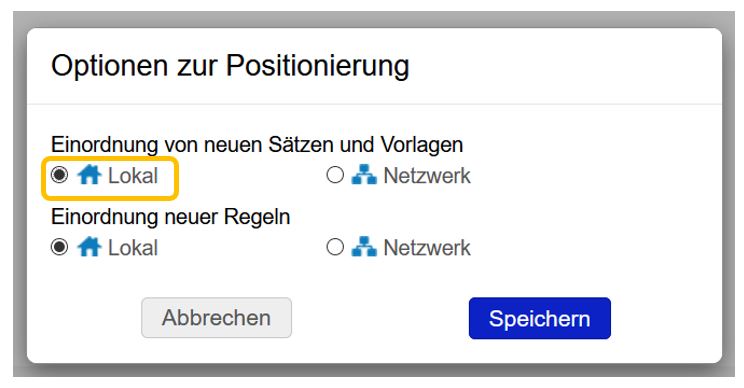Click the Abbrechen button
Screen dimensions: 744x388
(x=216, y=318)
